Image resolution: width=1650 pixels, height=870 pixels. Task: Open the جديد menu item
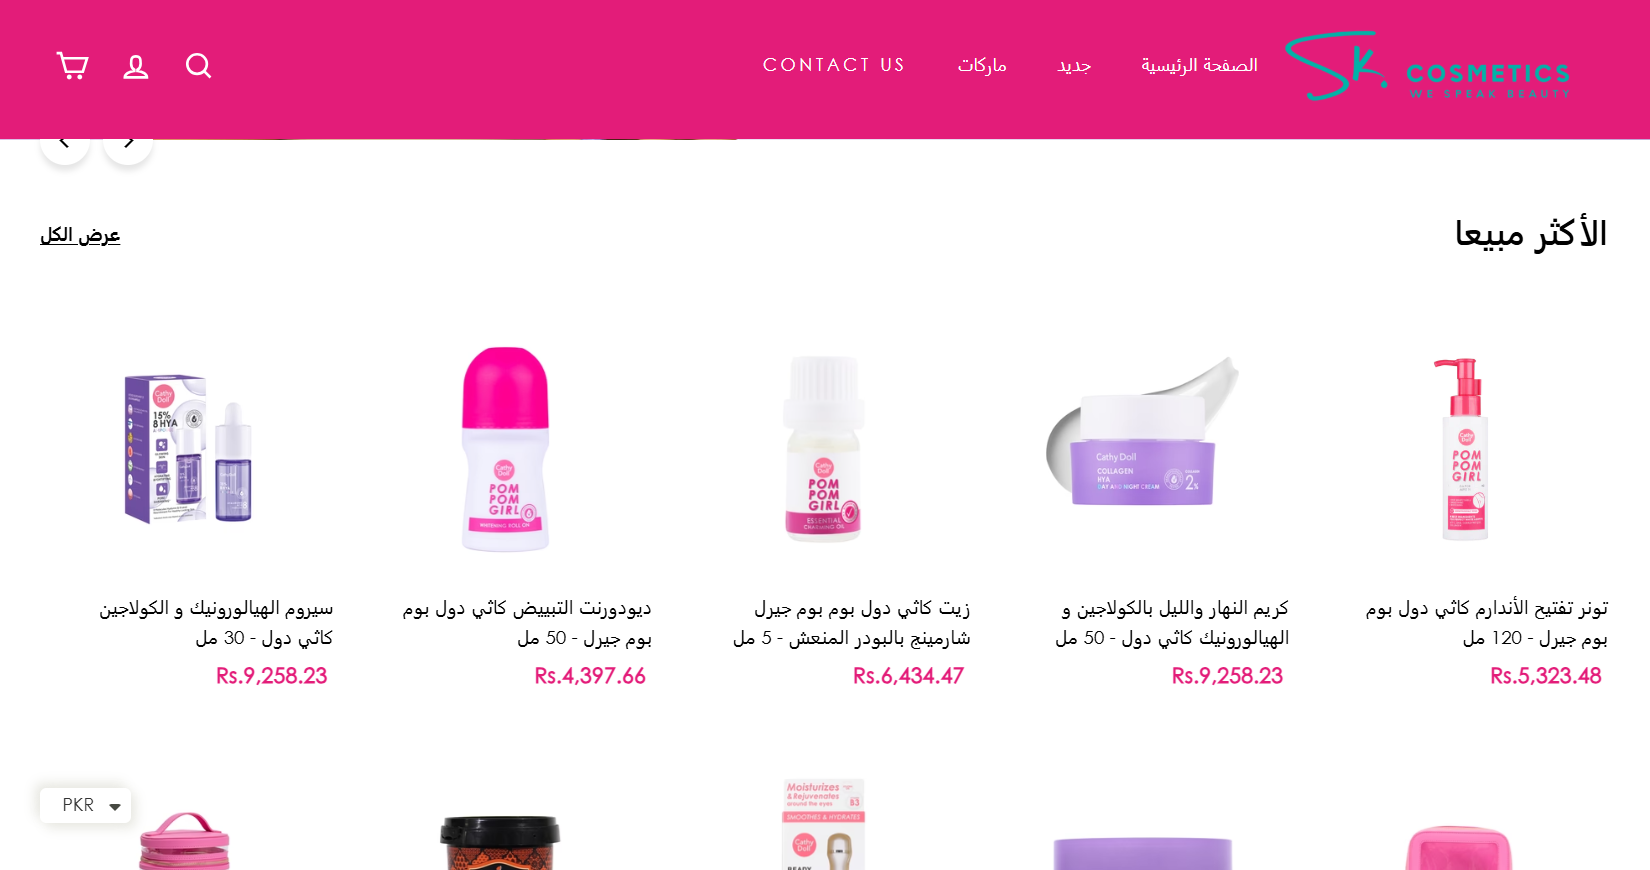click(x=1074, y=65)
